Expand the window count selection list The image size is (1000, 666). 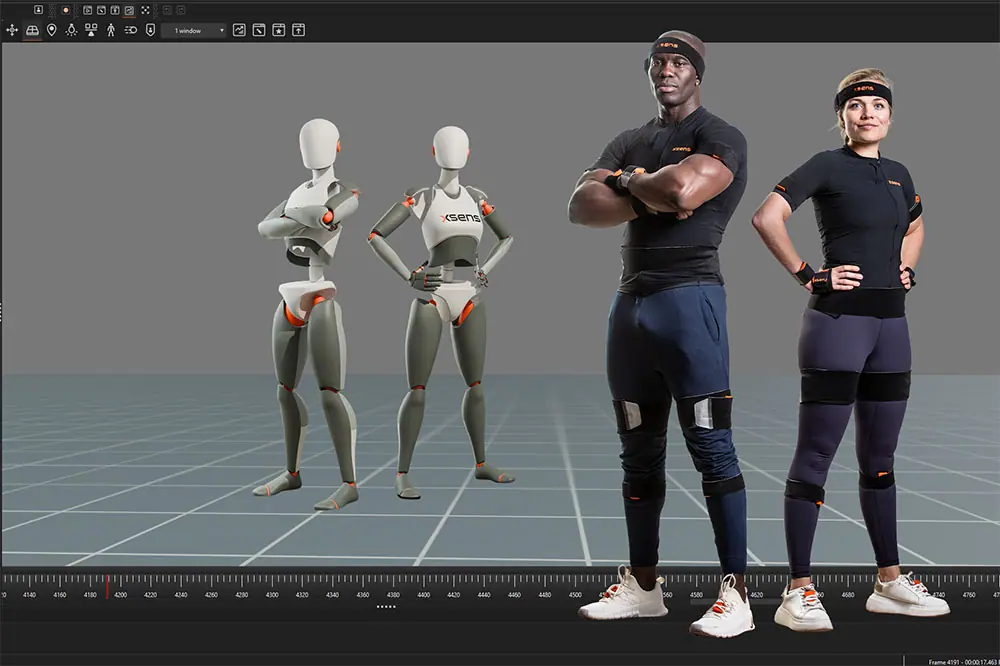point(221,31)
